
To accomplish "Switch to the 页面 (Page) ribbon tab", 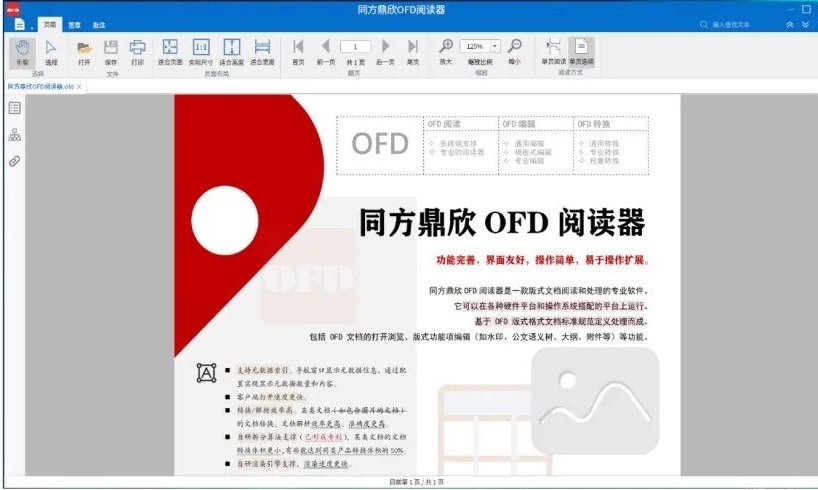I will click(x=50, y=25).
